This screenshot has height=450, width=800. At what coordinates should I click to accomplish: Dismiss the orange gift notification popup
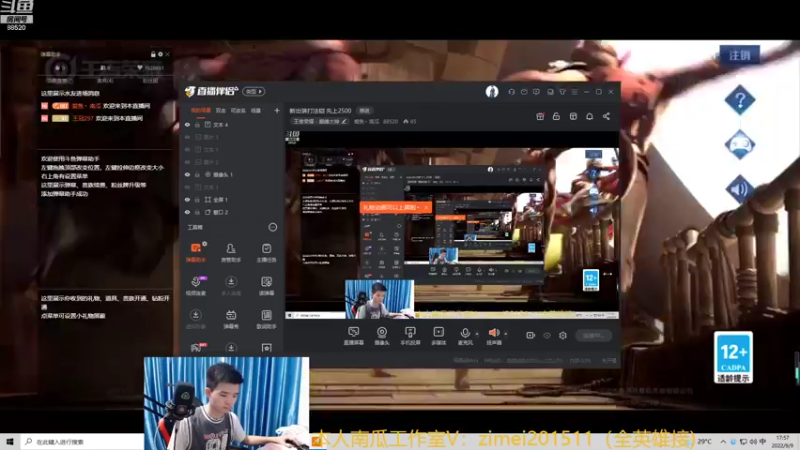pyautogui.click(x=426, y=207)
